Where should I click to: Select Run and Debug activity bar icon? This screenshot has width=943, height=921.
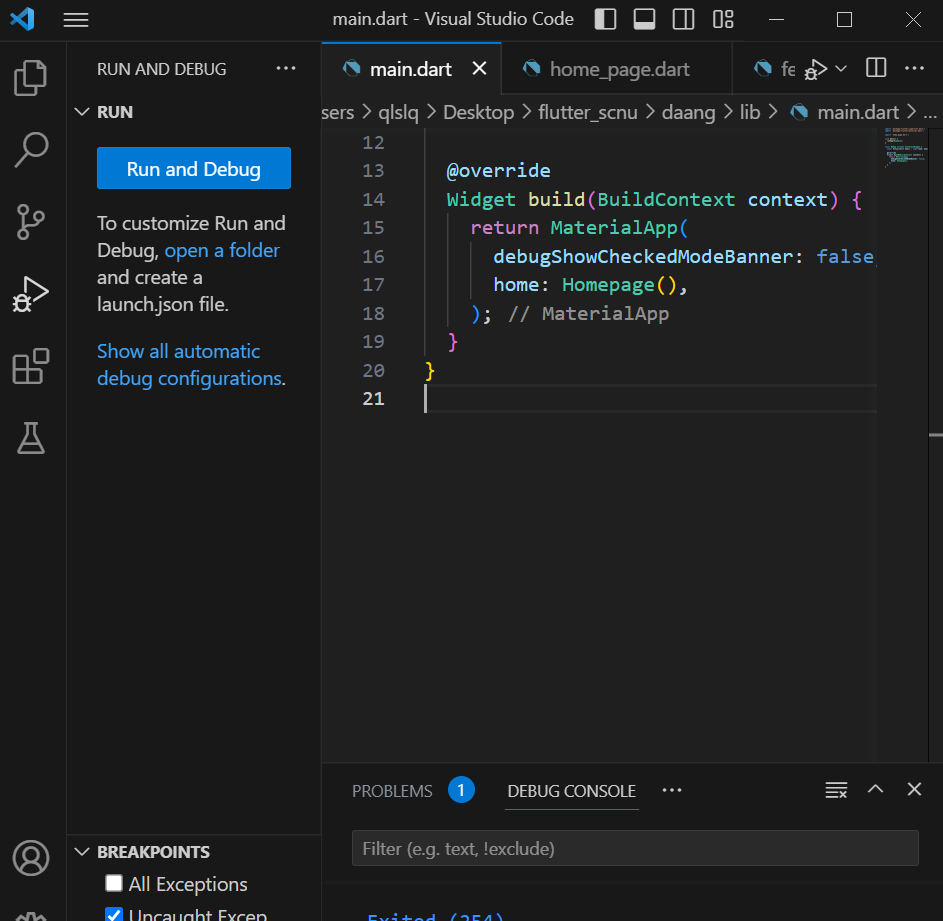pos(30,294)
